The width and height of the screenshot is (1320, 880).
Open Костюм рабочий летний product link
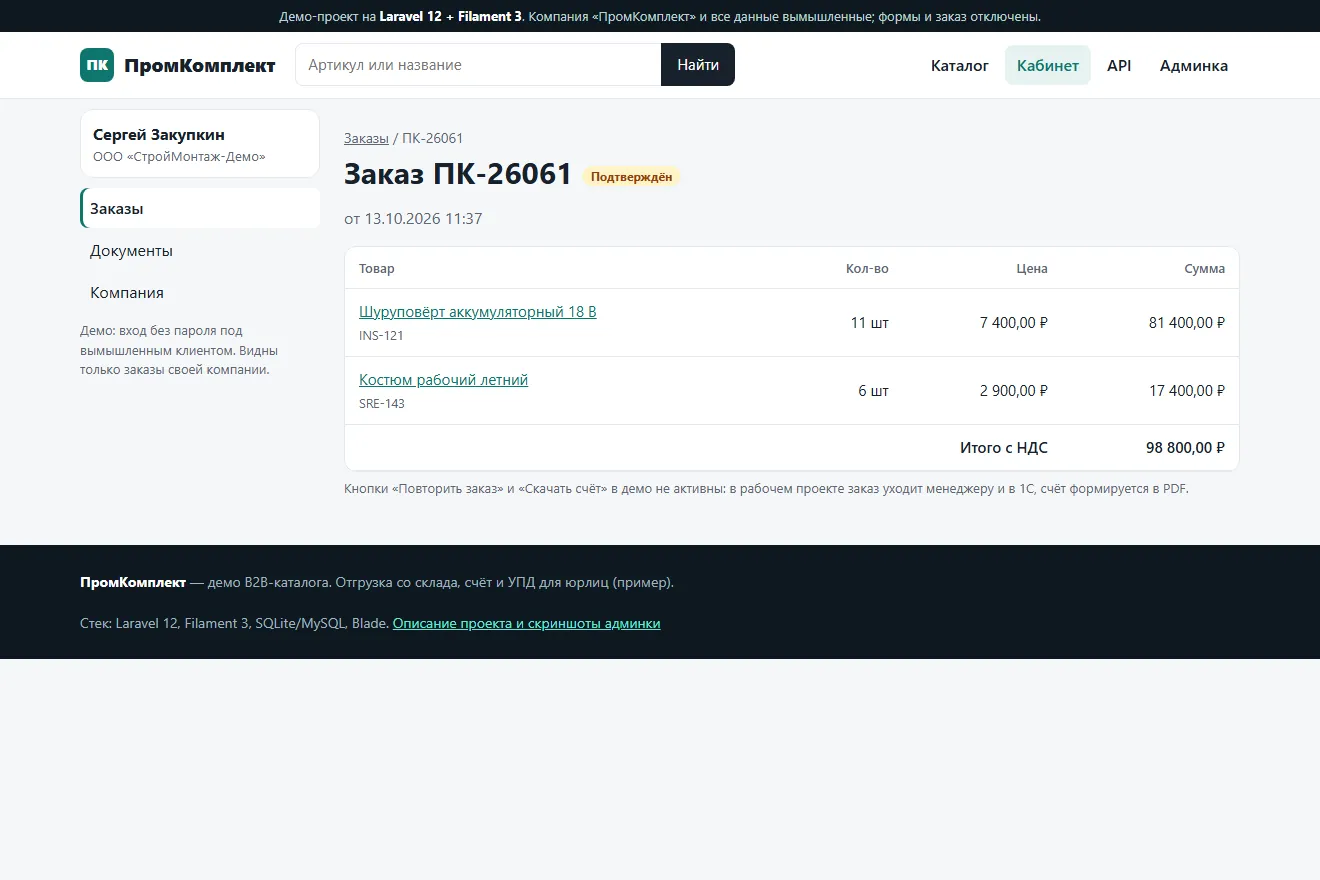coord(443,380)
